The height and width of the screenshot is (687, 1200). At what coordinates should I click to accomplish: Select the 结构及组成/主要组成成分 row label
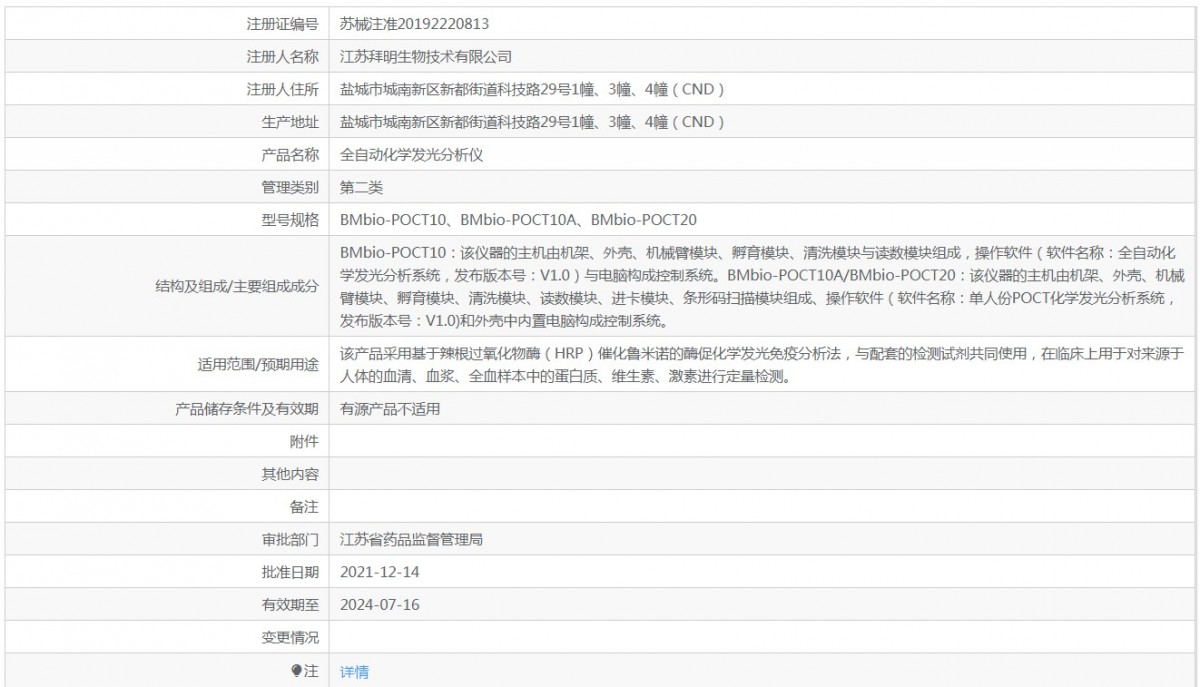pyautogui.click(x=236, y=286)
